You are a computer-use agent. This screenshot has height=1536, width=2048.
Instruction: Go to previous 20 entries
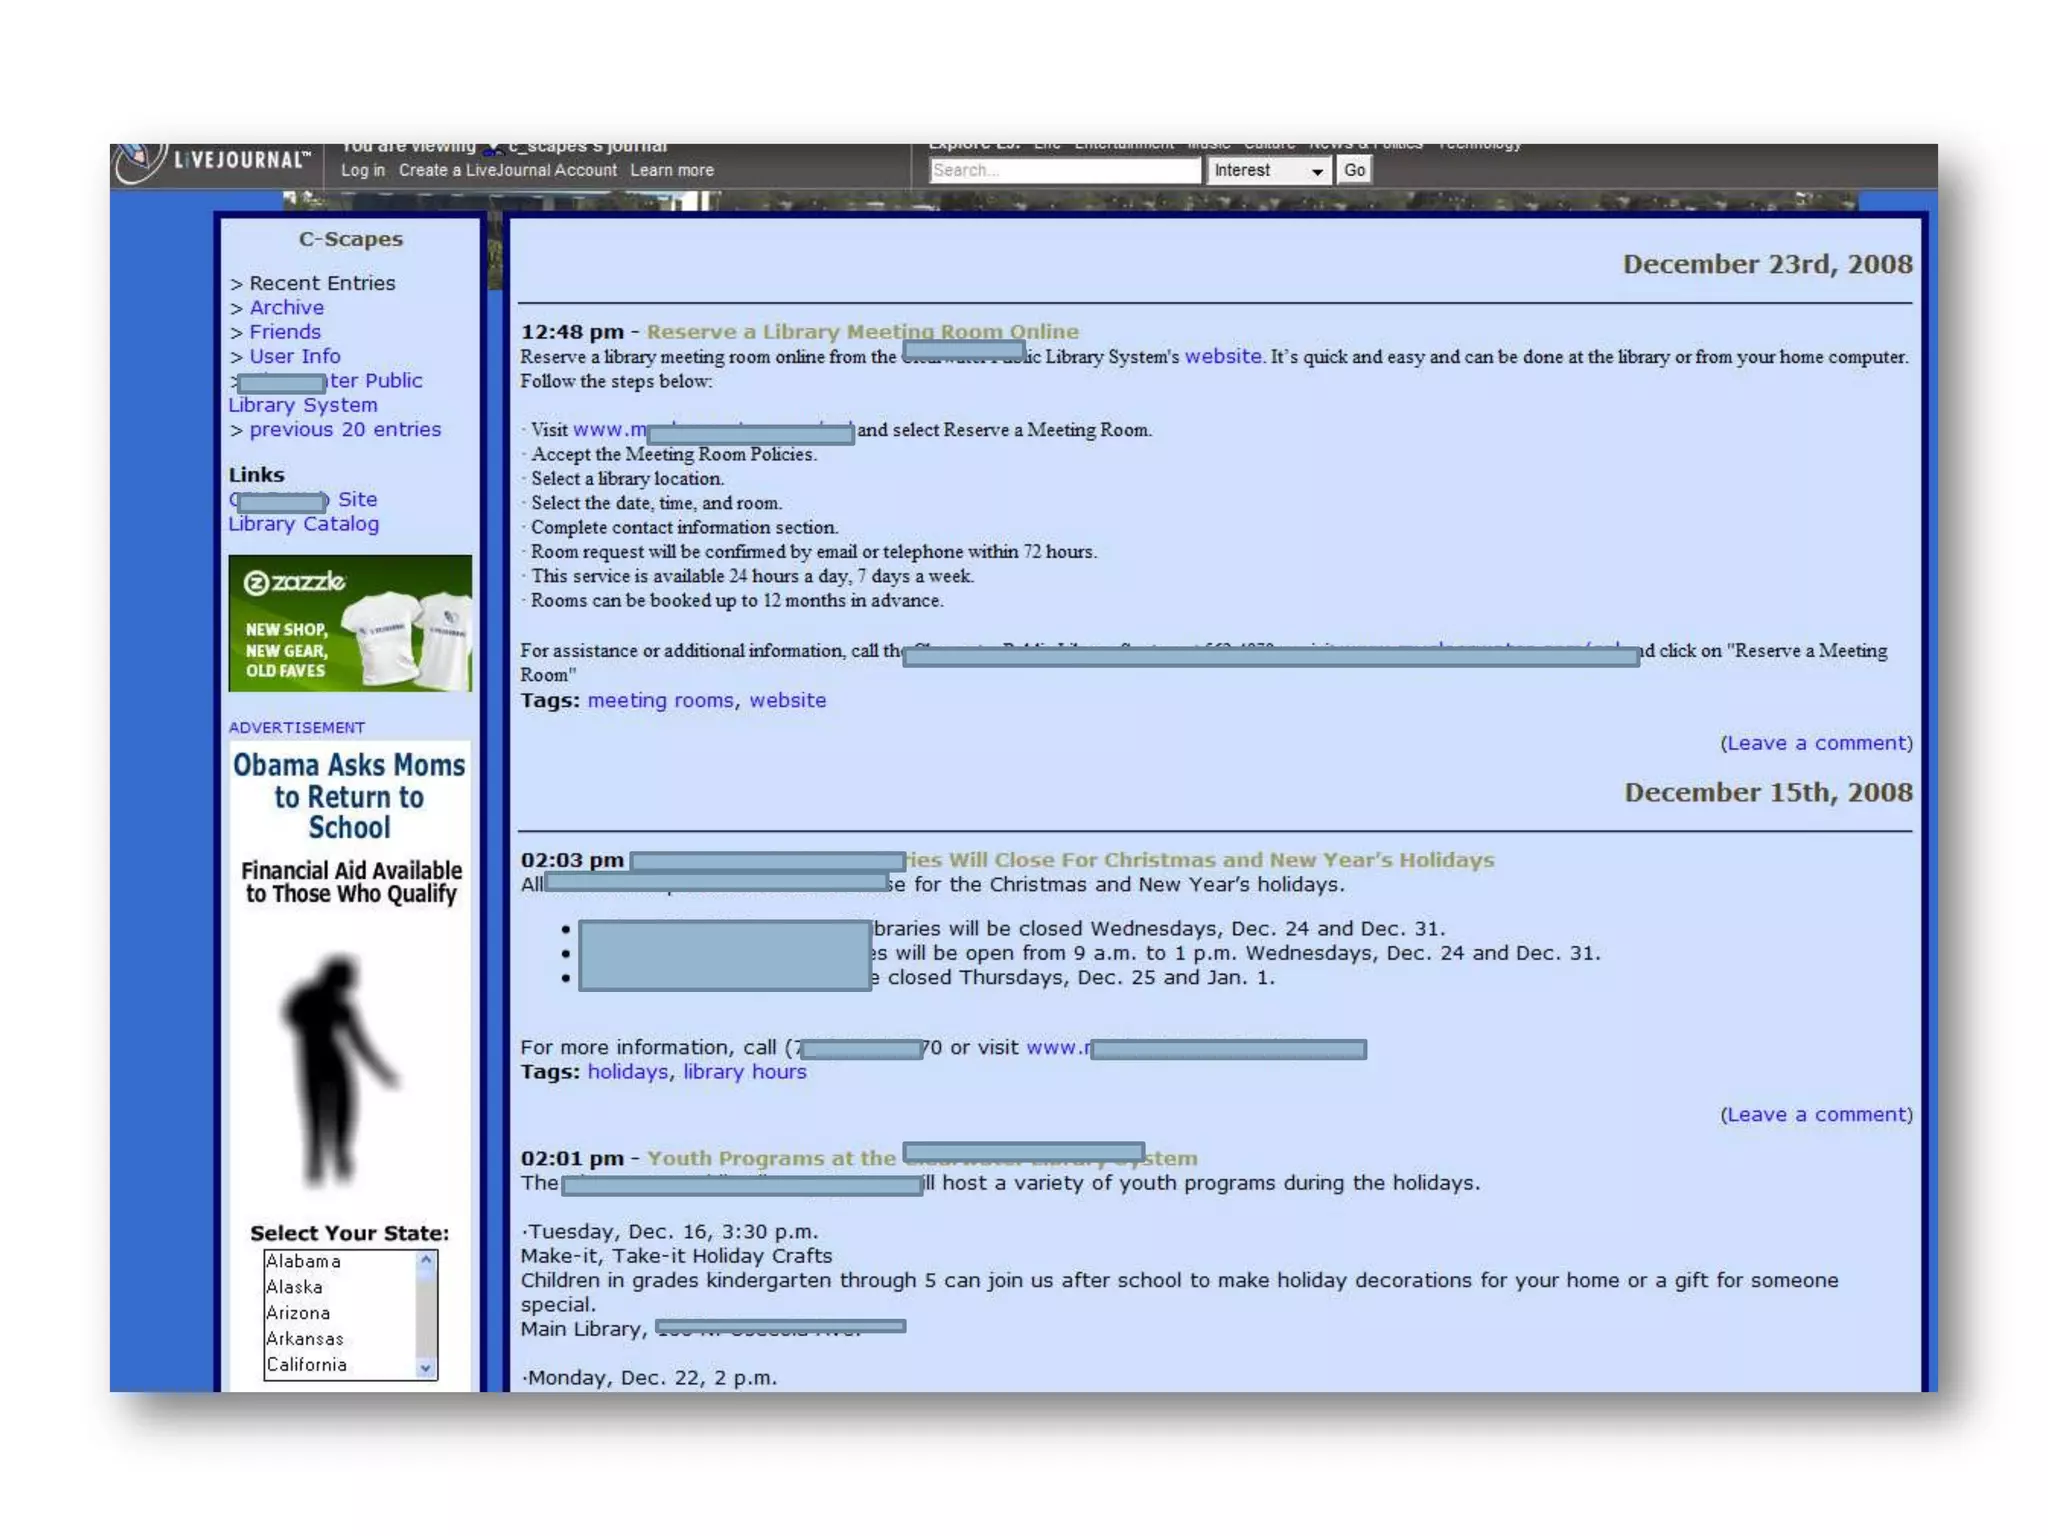(x=344, y=429)
